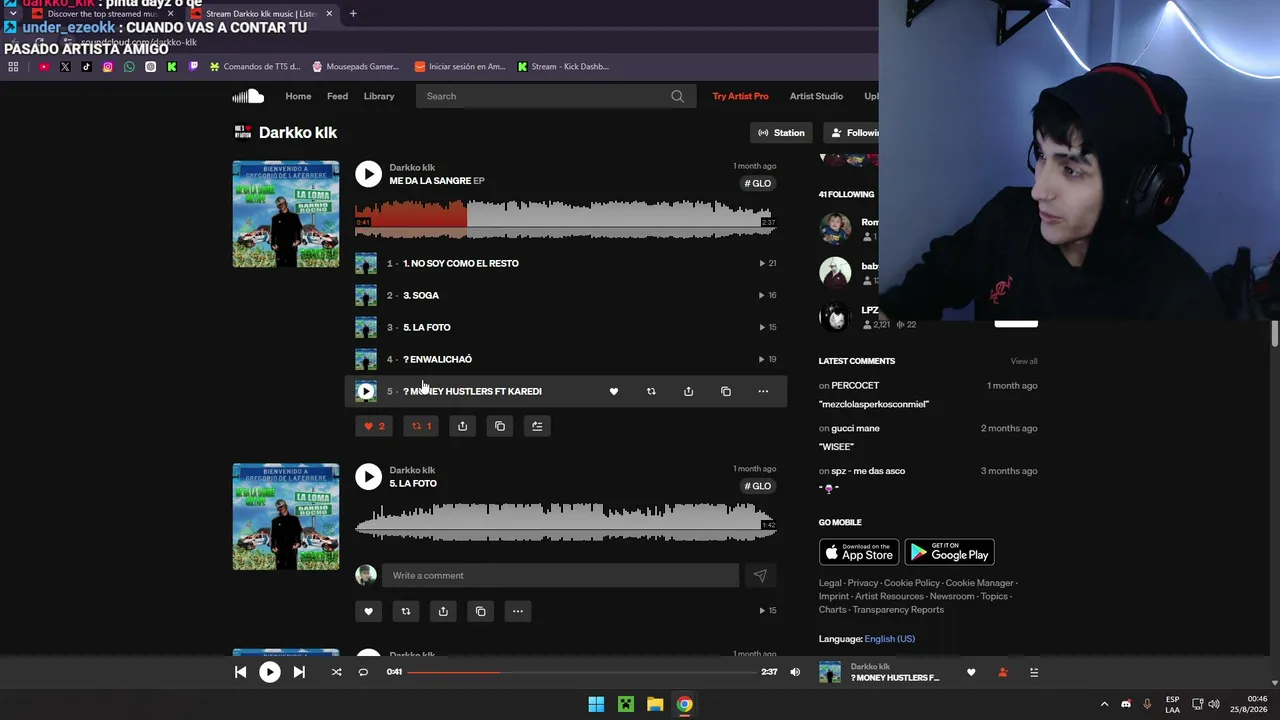Open the Home navigation tab
The width and height of the screenshot is (1280, 720).
tap(298, 96)
